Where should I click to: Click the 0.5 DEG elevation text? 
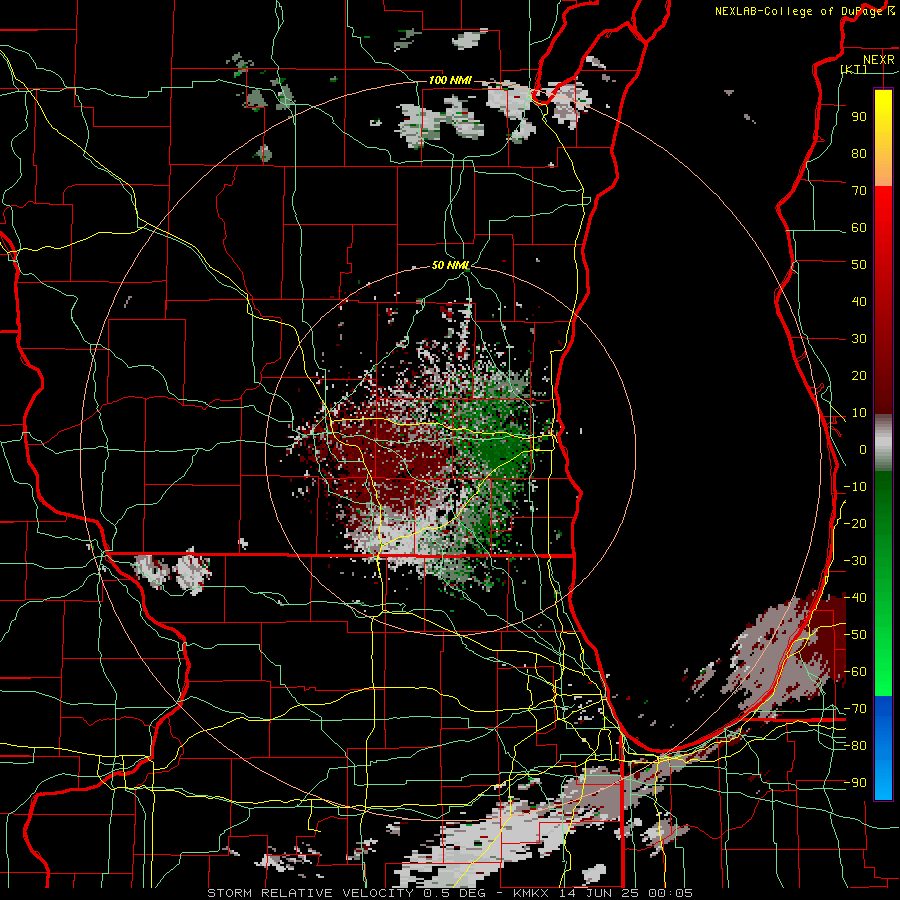click(457, 893)
